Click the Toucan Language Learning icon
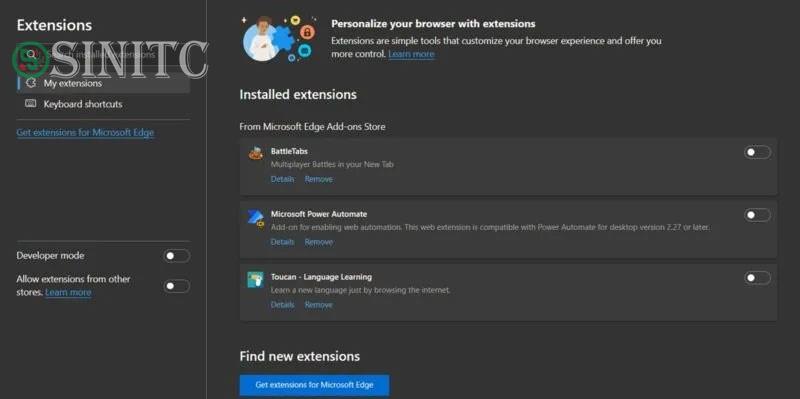This screenshot has width=800, height=399. [256, 280]
